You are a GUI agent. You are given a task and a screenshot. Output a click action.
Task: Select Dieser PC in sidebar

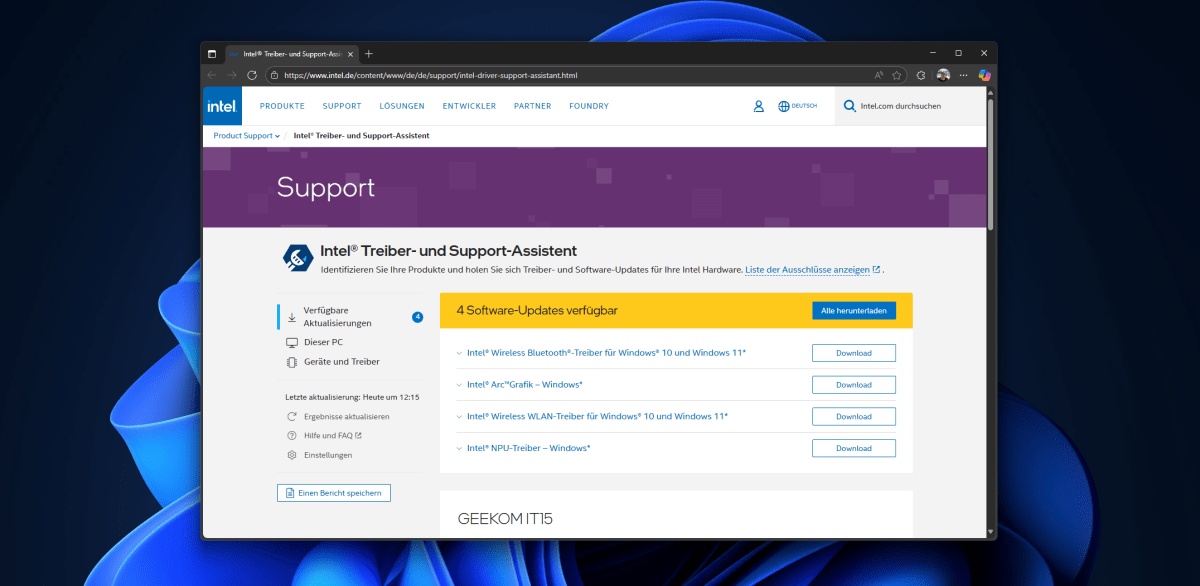pos(323,342)
